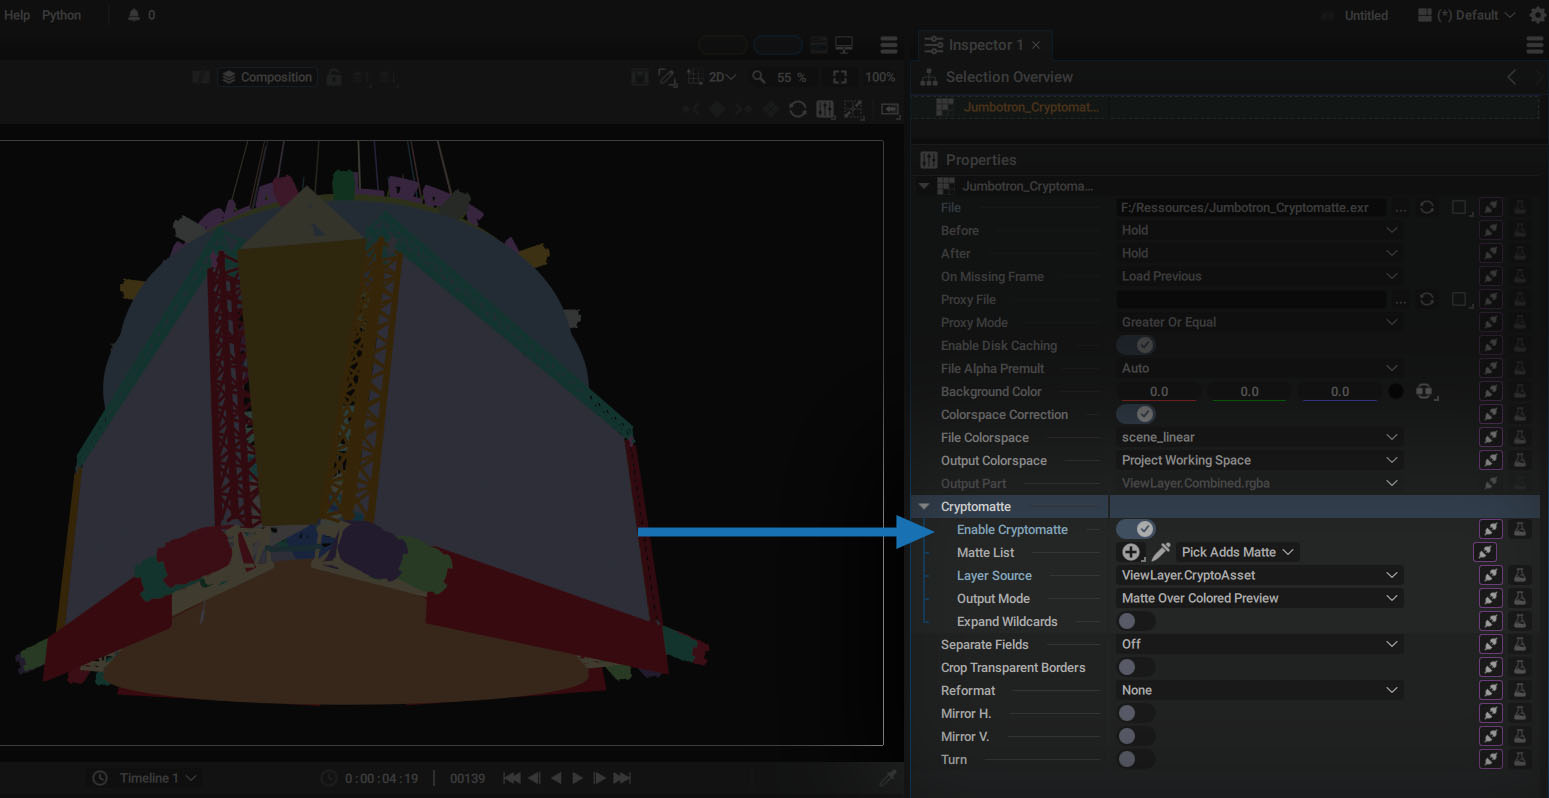Click the flask icon in the Reformat row
This screenshot has width=1549, height=798.
pyautogui.click(x=1520, y=690)
